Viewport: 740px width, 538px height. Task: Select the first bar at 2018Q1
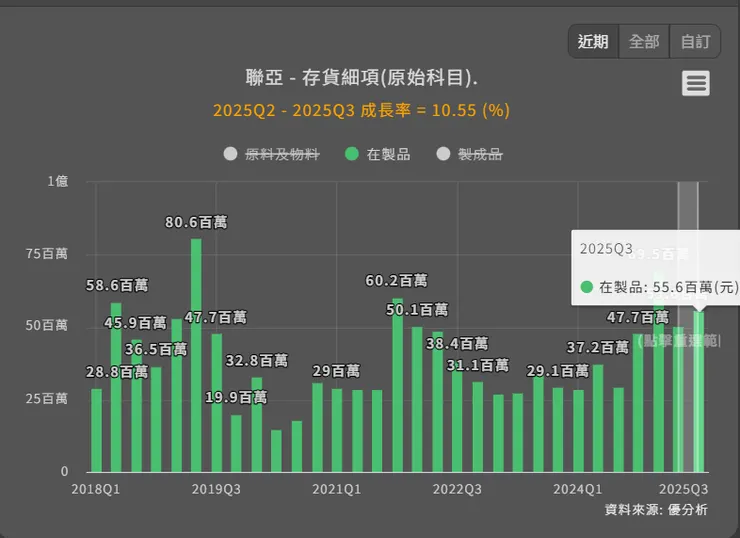click(96, 430)
